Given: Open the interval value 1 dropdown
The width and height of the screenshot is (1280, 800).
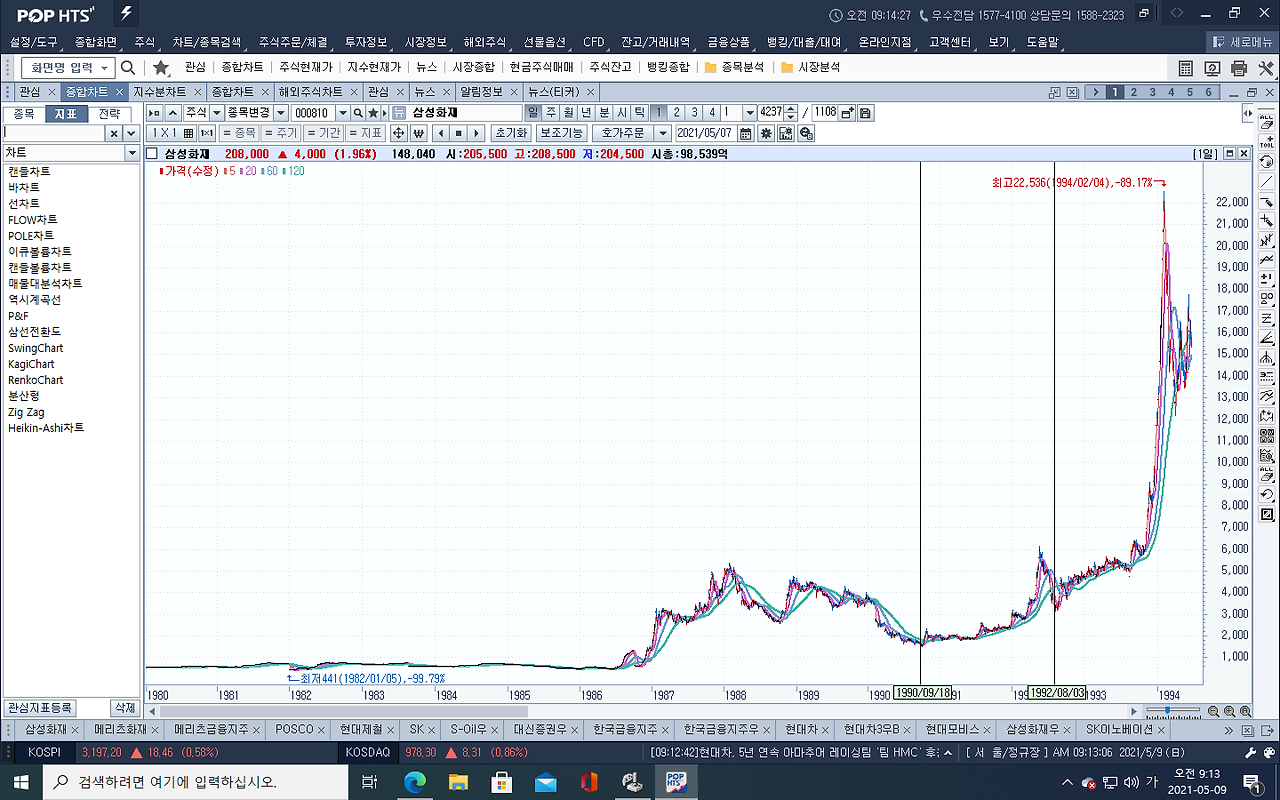Looking at the screenshot, I should point(750,113).
